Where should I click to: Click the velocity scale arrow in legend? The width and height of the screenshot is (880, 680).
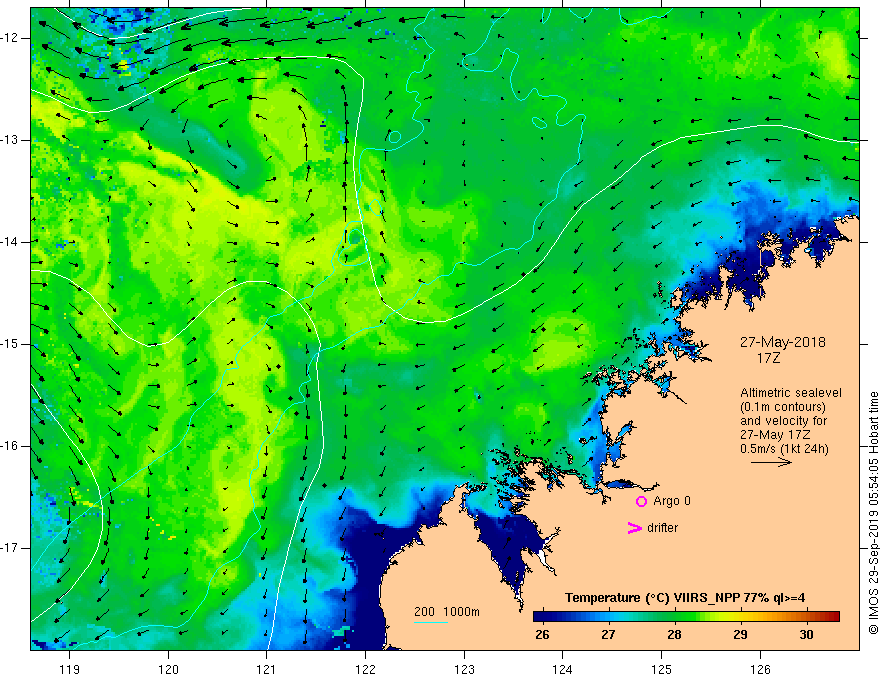coord(771,462)
